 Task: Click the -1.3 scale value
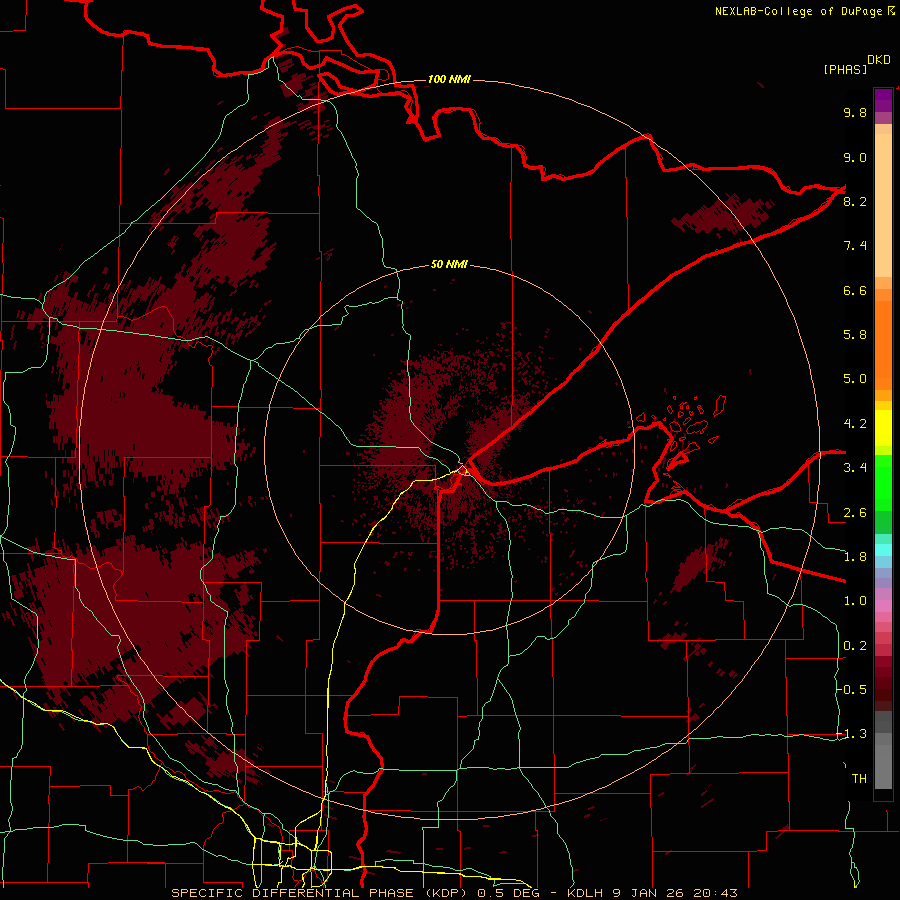(852, 734)
